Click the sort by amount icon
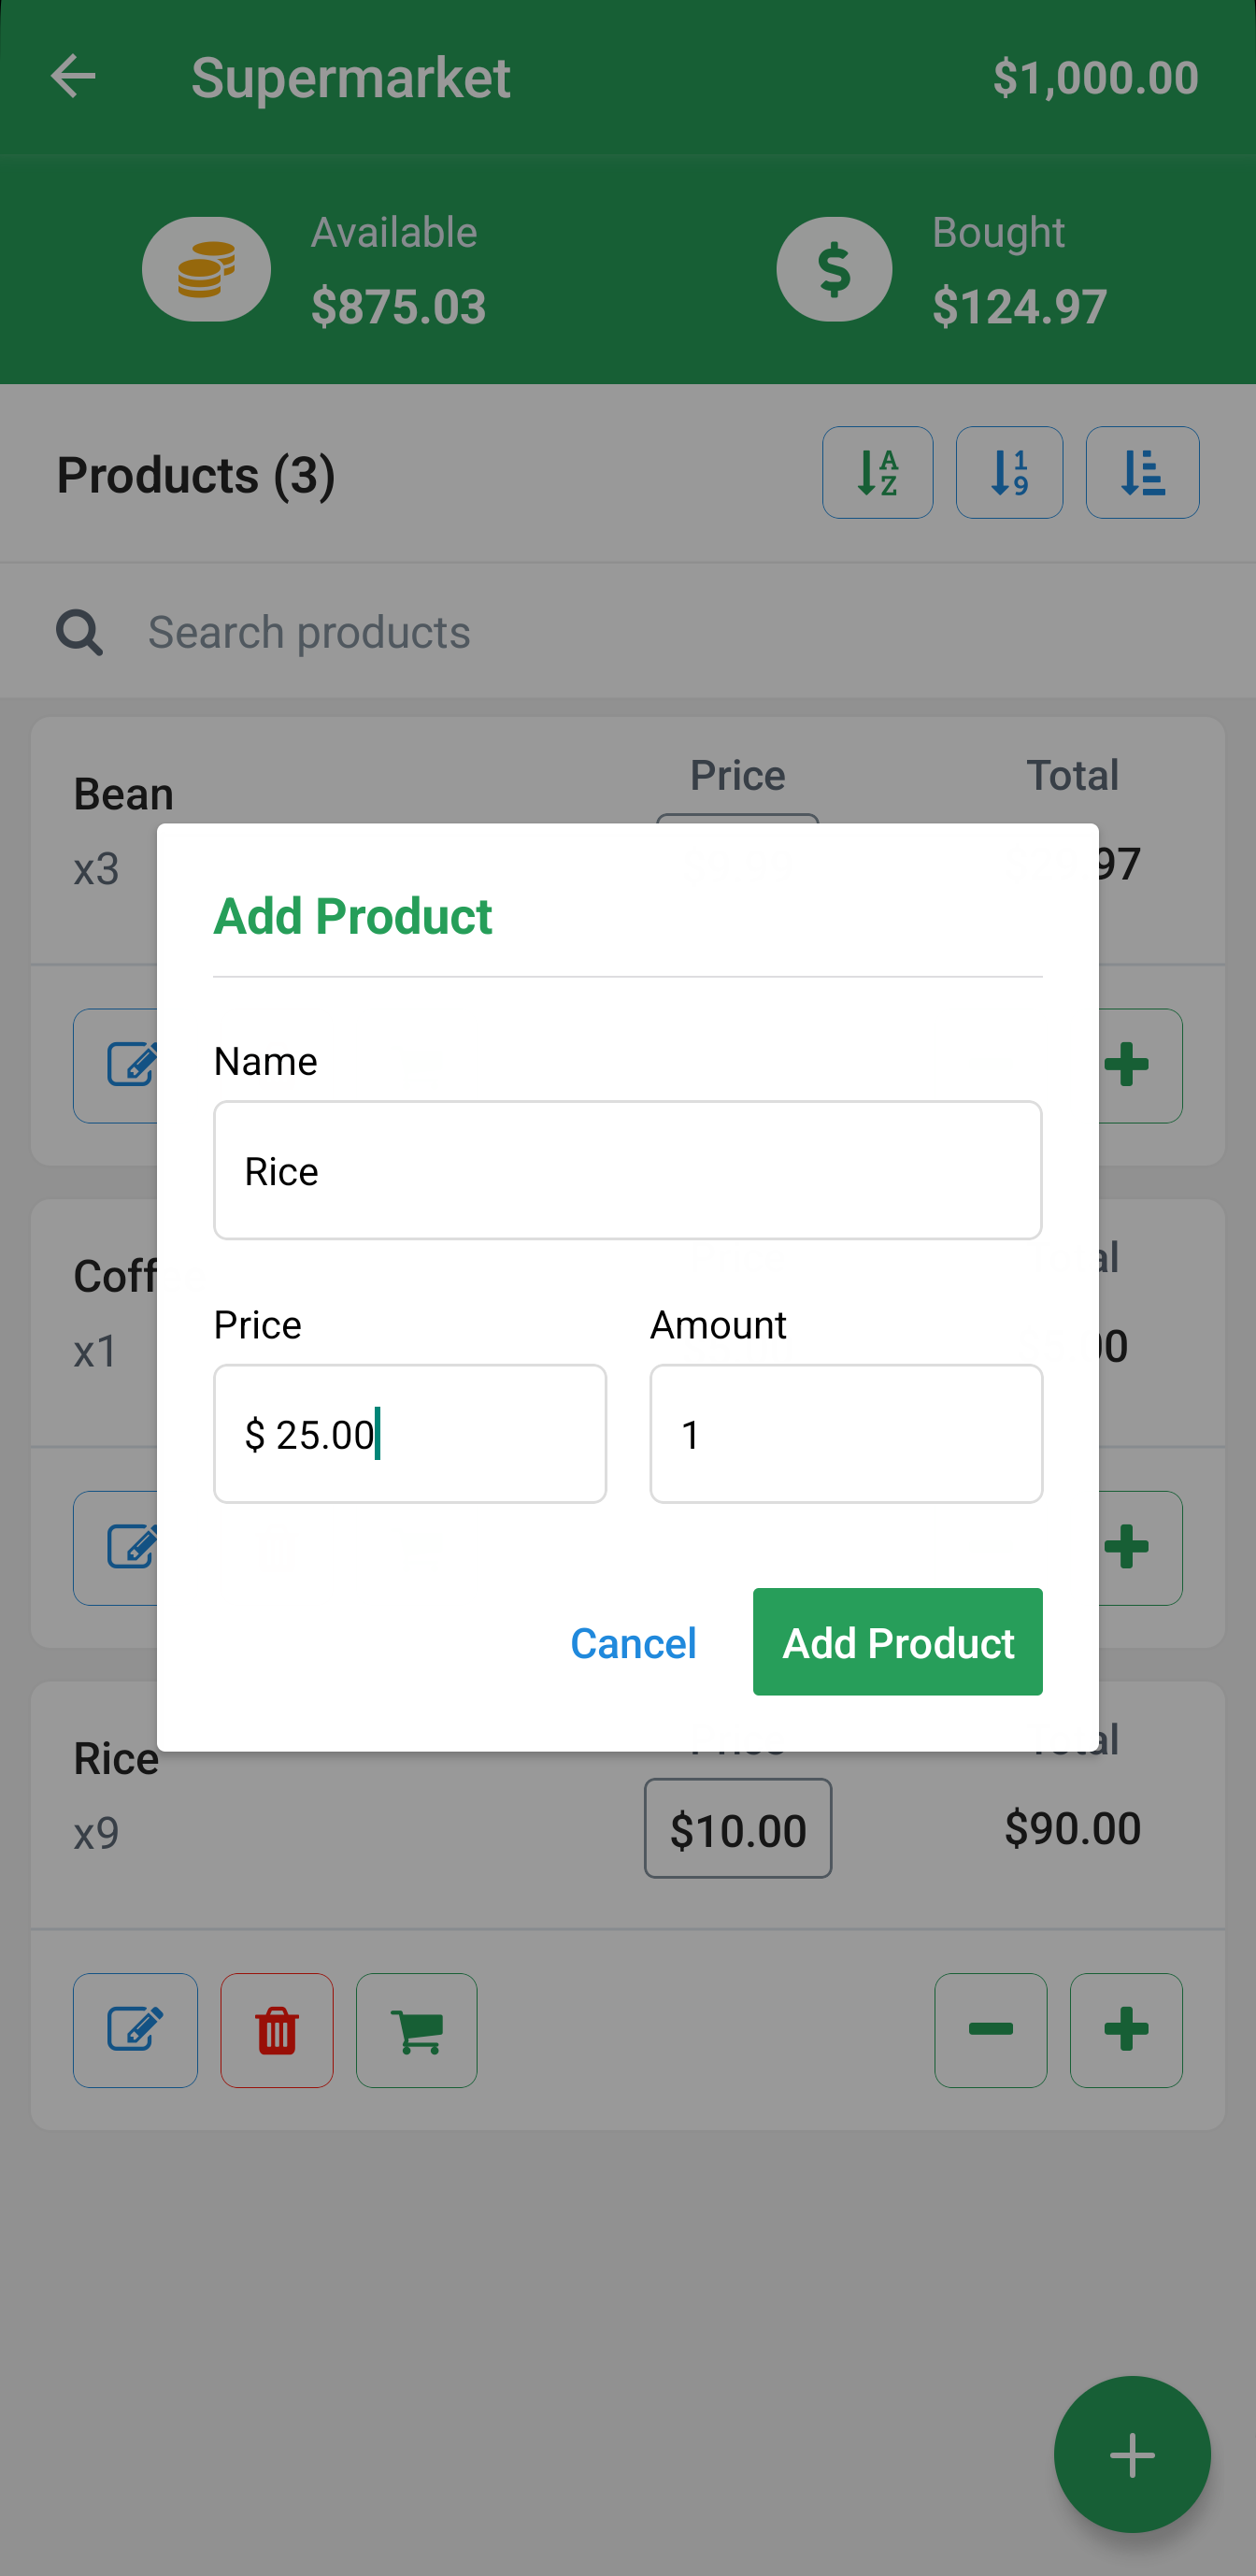This screenshot has height=2576, width=1256. [1142, 472]
